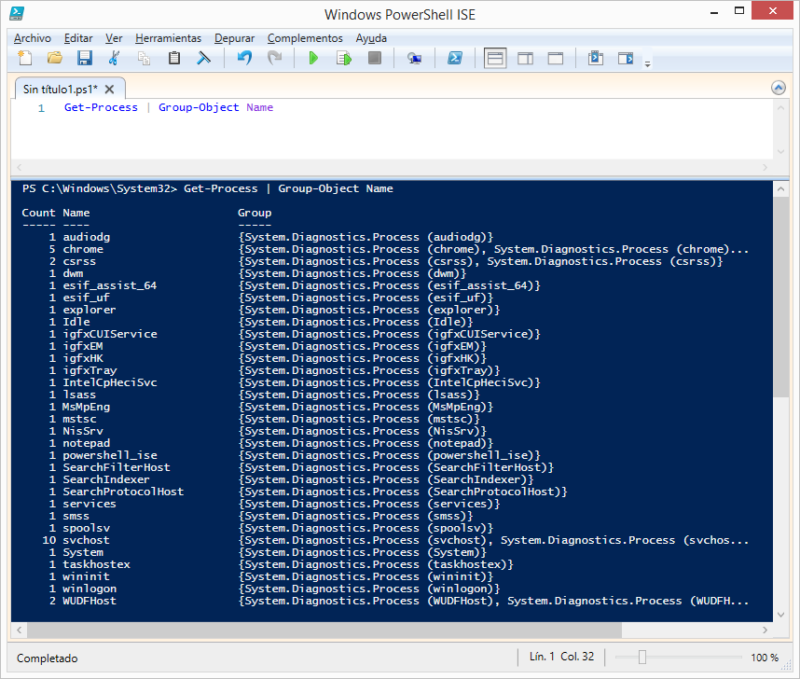The height and width of the screenshot is (679, 800).
Task: Undo the last edit
Action: point(245,58)
